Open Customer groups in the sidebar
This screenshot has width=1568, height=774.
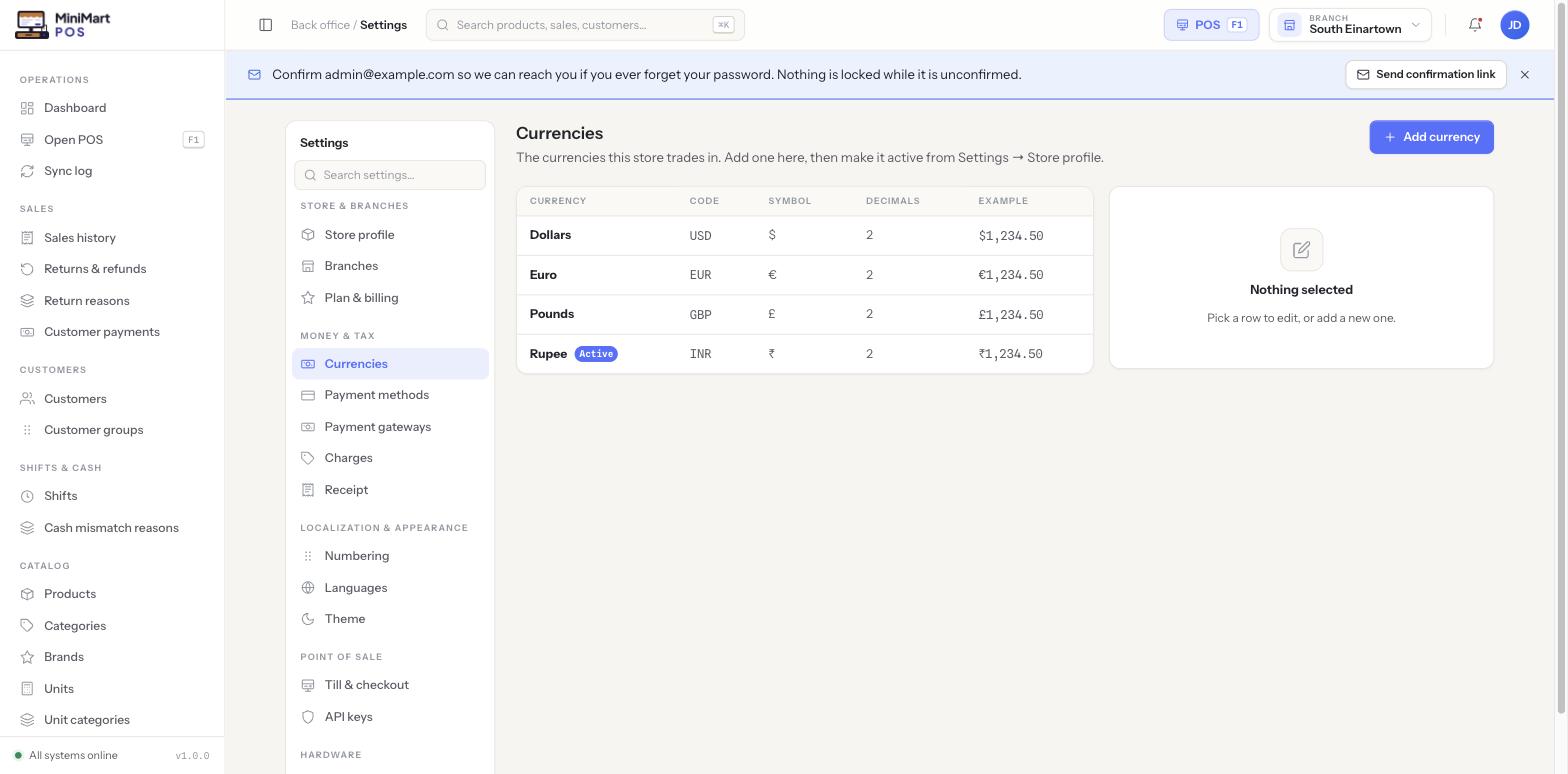point(112,430)
